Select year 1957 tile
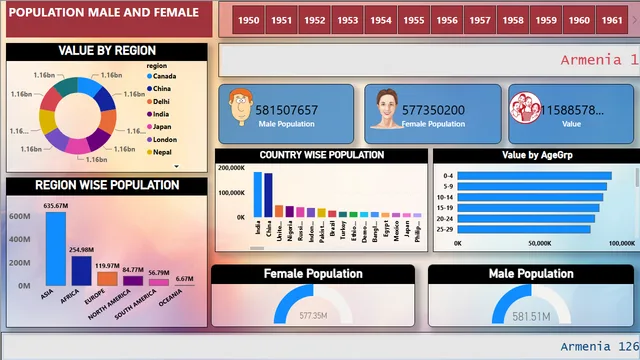The image size is (640, 360). pos(480,20)
